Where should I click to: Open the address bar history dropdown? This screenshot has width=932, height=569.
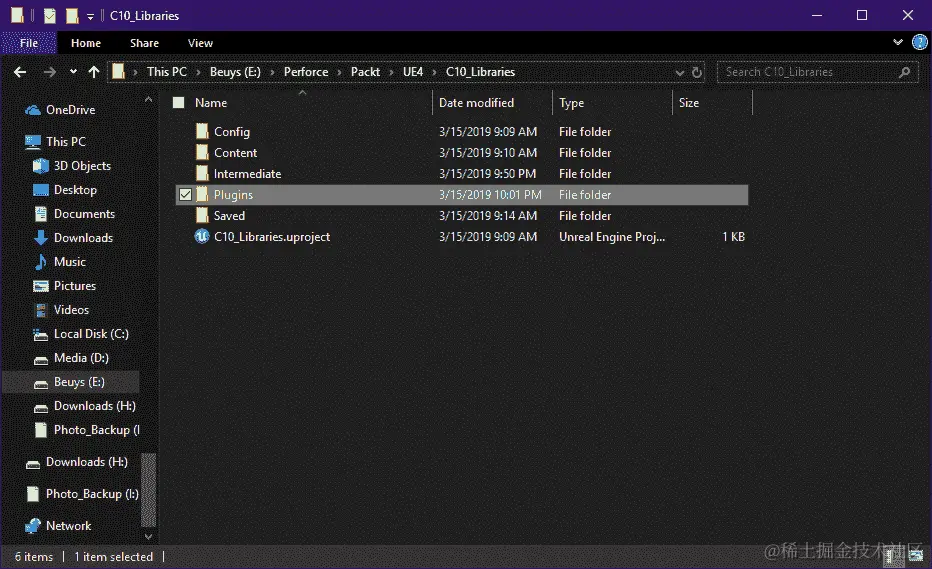(x=679, y=73)
